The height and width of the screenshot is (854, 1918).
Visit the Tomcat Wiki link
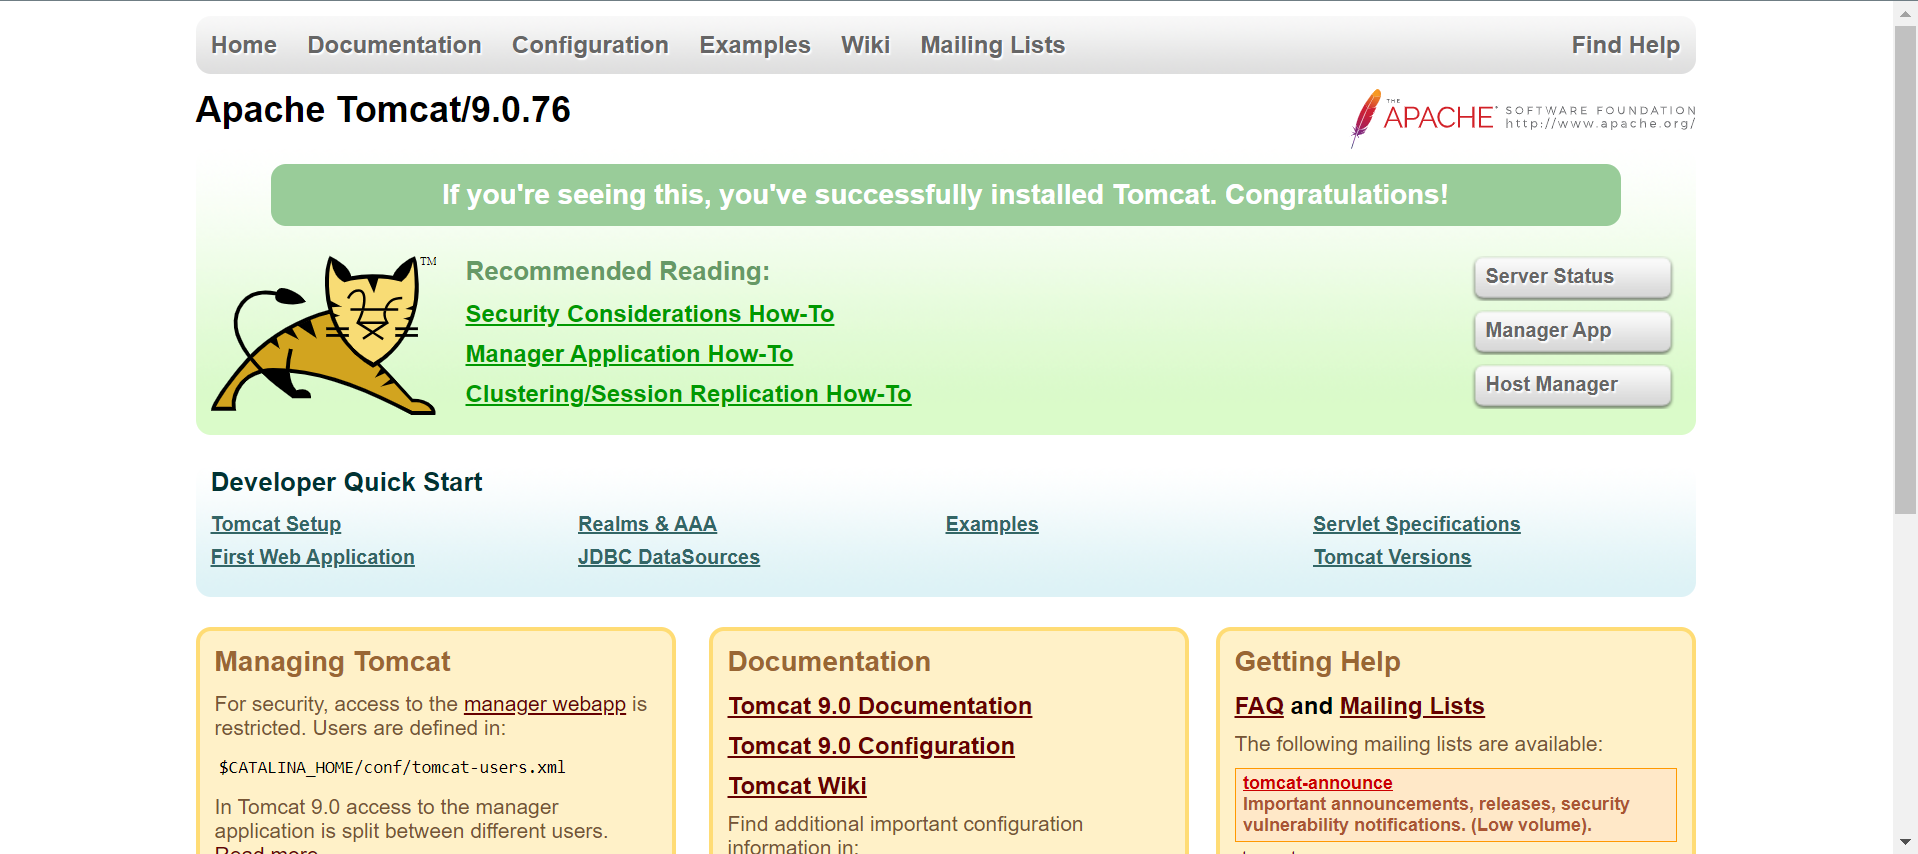coord(797,786)
